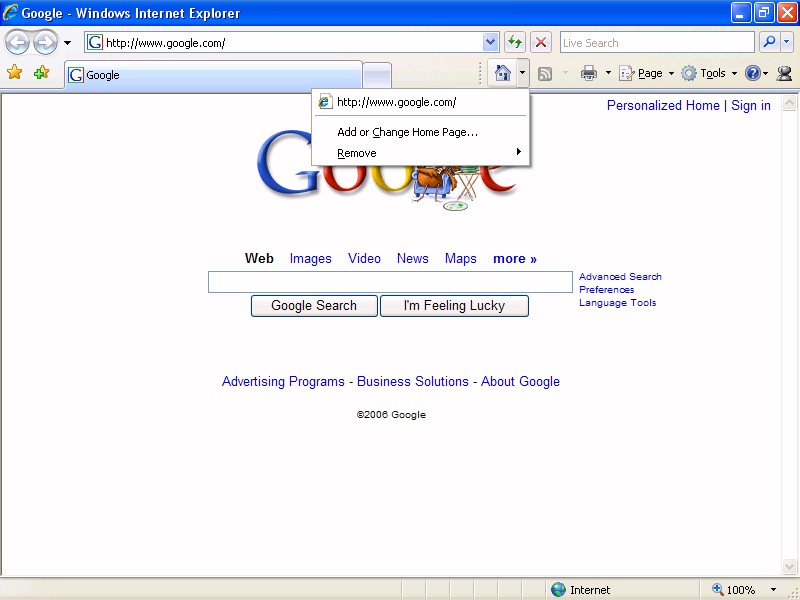Click the Live Search magnifier button
Screen dimensions: 800x600
coord(769,42)
